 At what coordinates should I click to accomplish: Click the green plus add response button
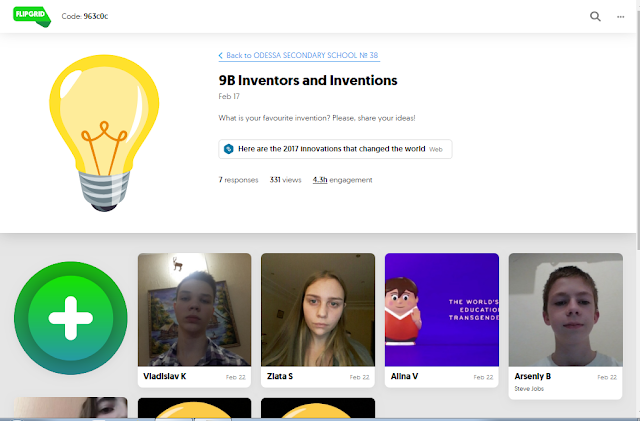[x=71, y=318]
